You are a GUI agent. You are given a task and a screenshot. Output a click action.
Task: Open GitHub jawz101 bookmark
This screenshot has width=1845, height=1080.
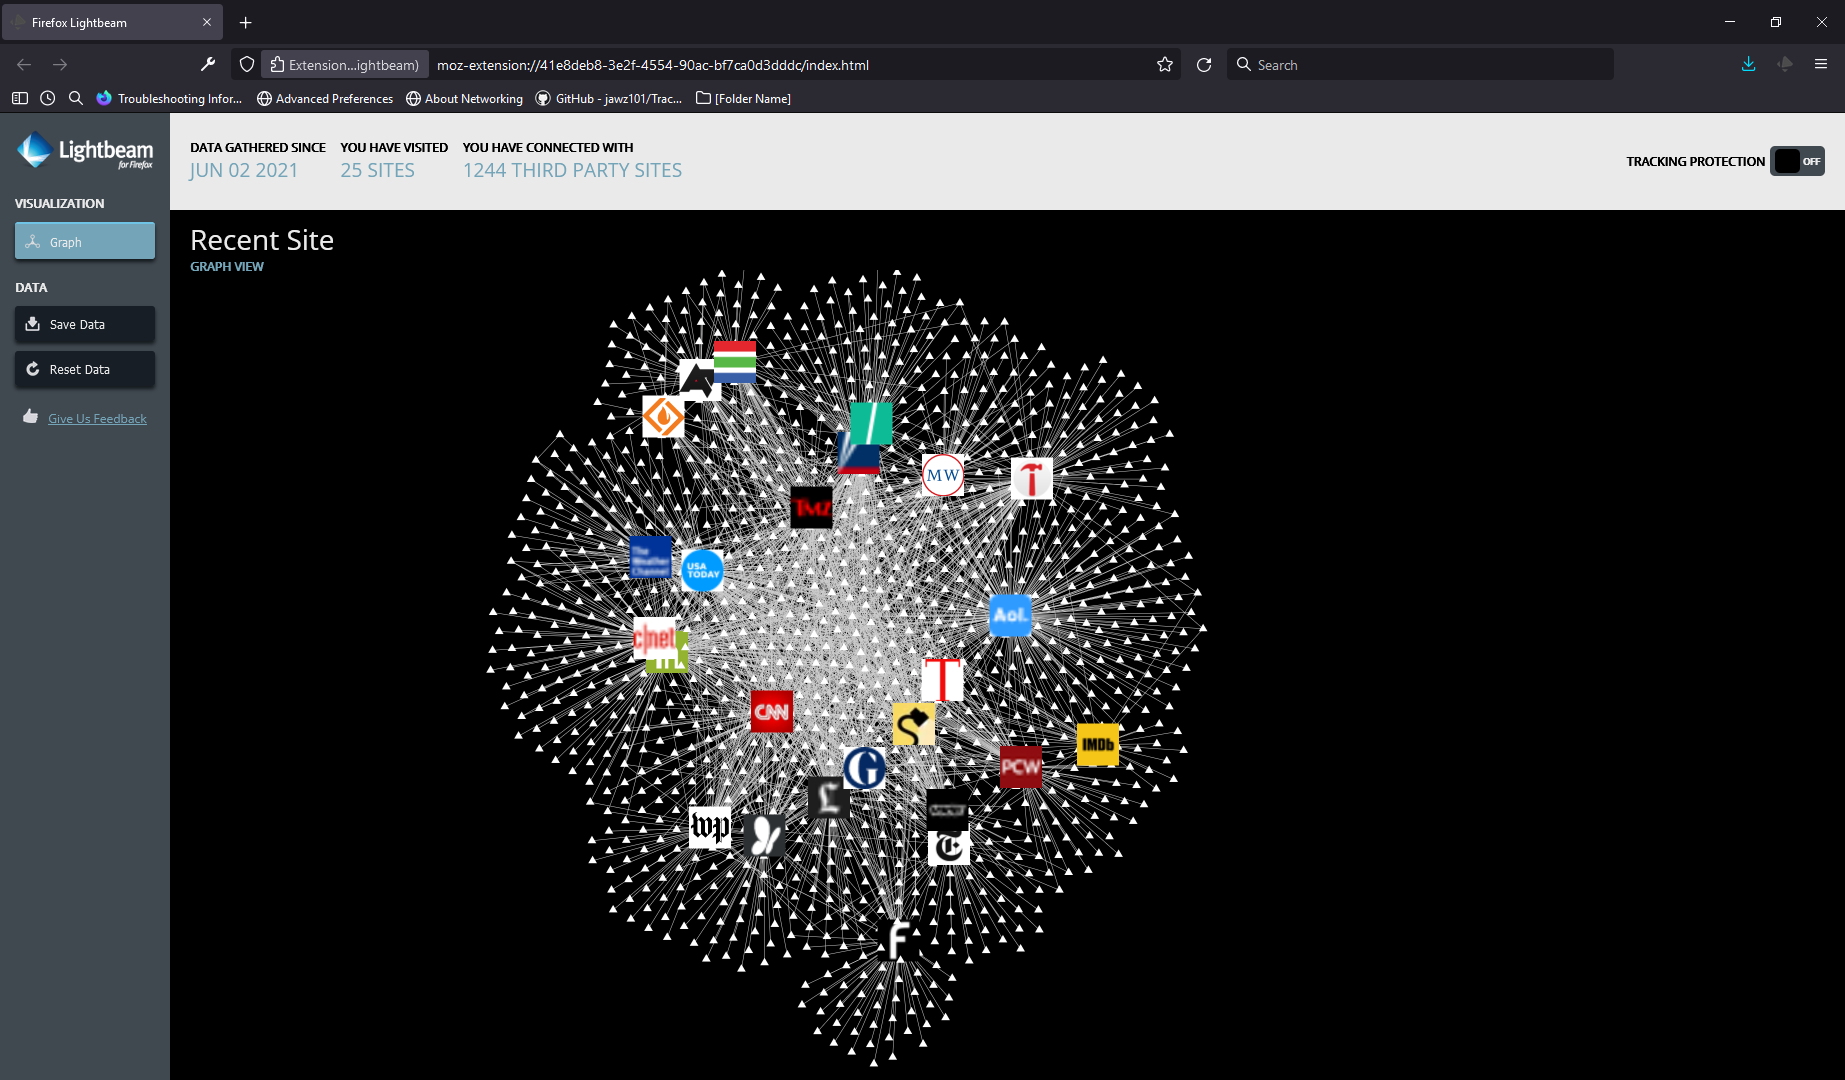[x=609, y=98]
